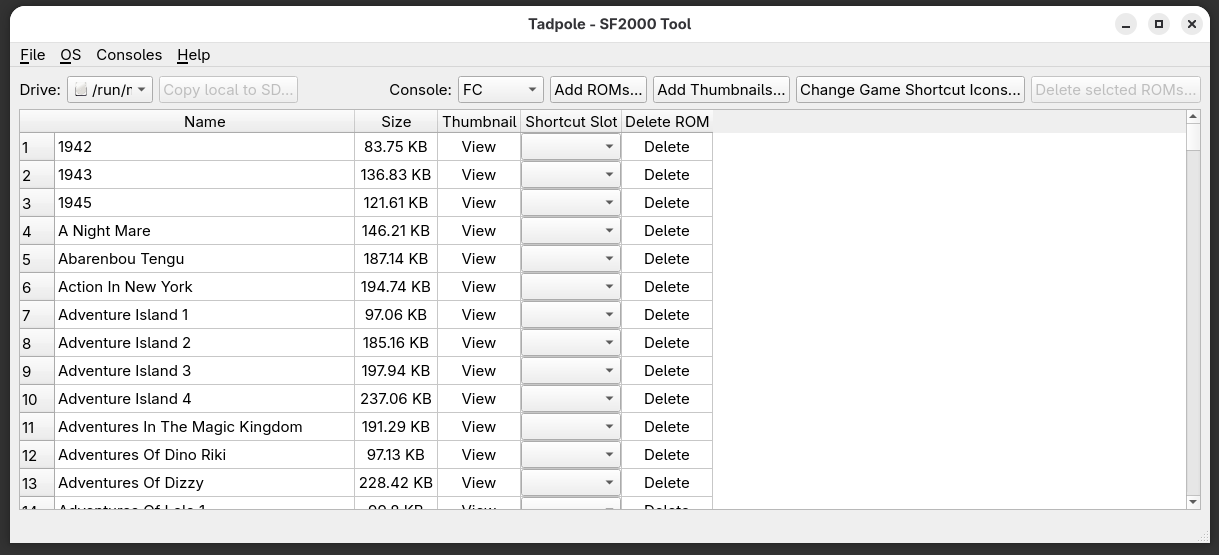Expand the Console FC combo box
Screen dimensions: 1219x555
500,90
